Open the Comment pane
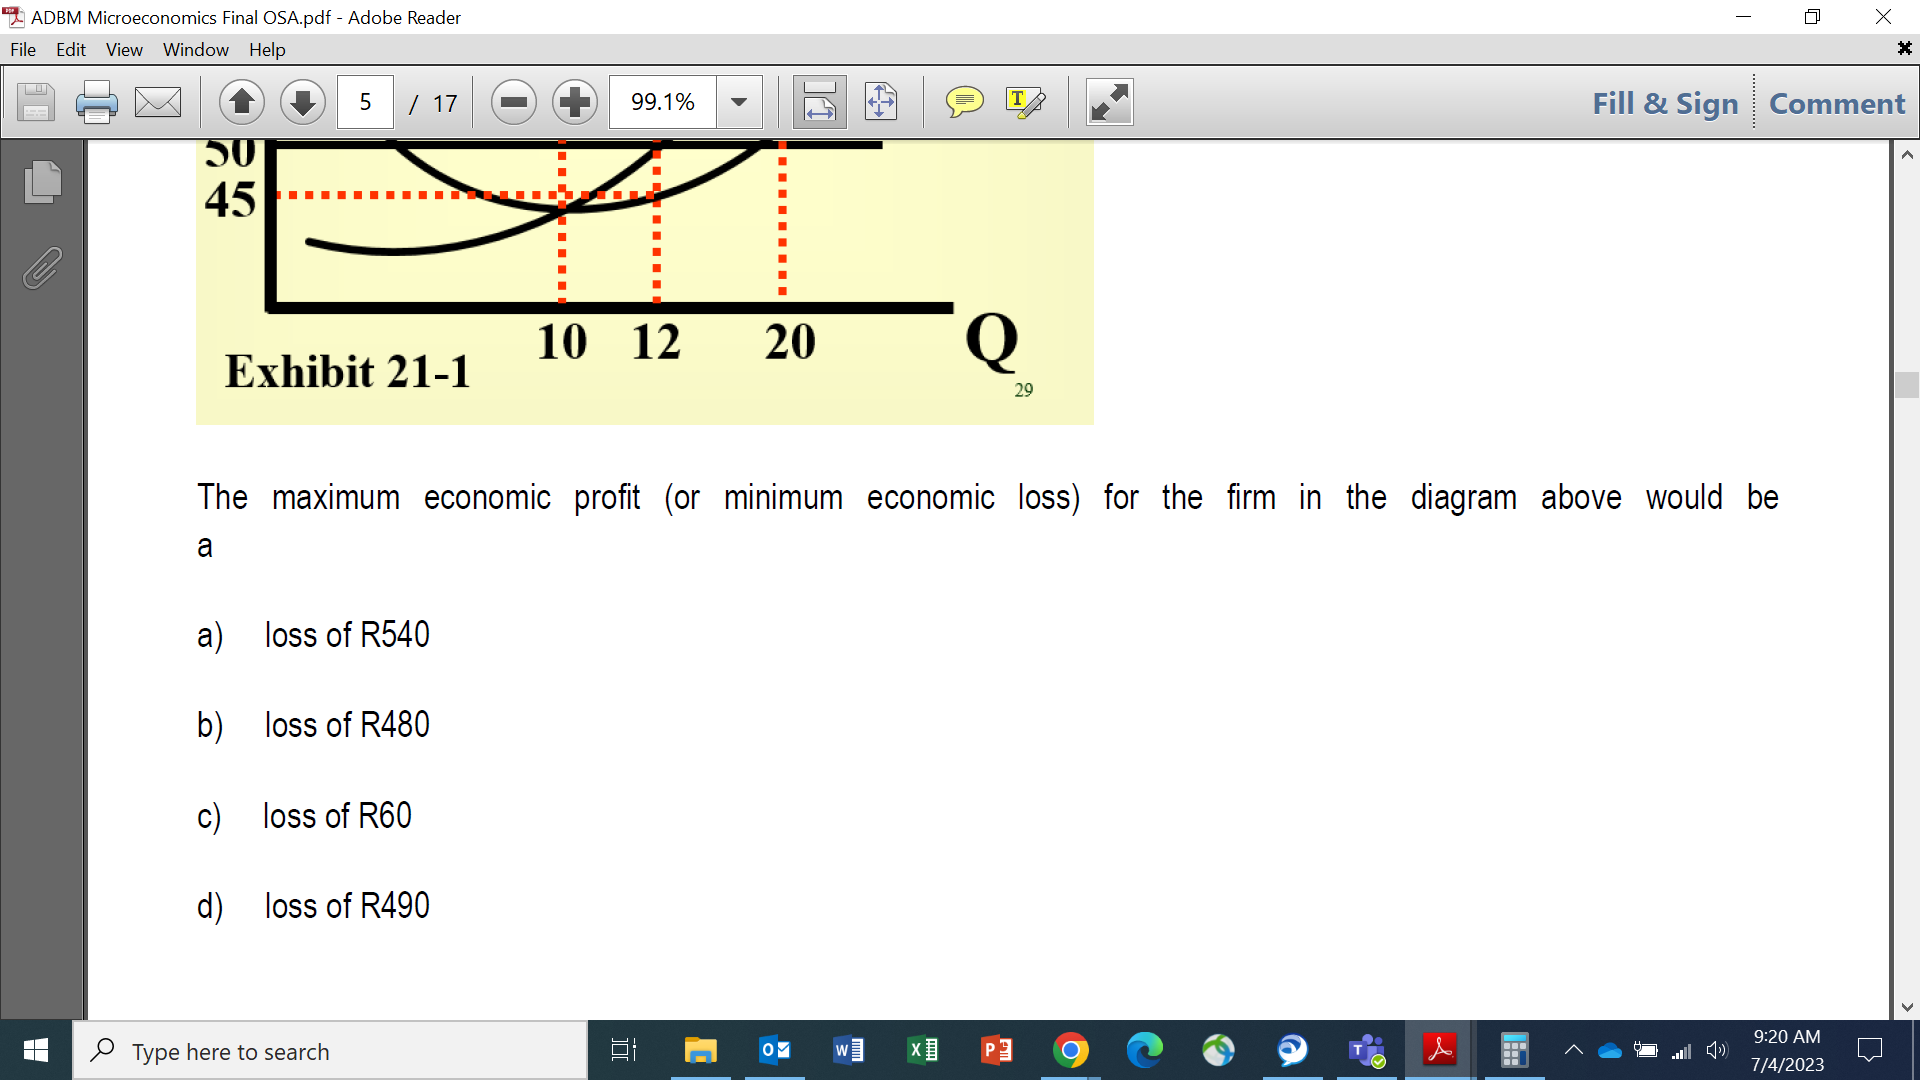1920x1080 pixels. pyautogui.click(x=1836, y=103)
